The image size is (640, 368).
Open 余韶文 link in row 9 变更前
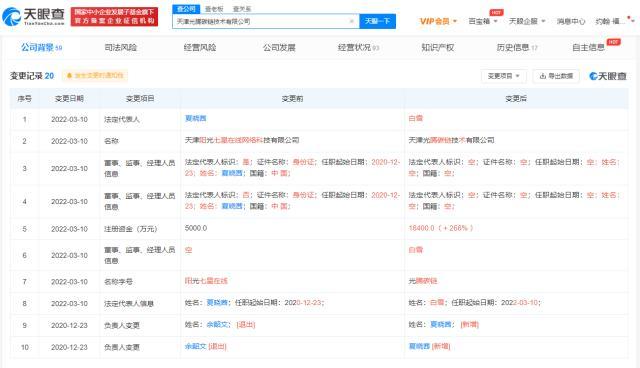[x=217, y=324]
